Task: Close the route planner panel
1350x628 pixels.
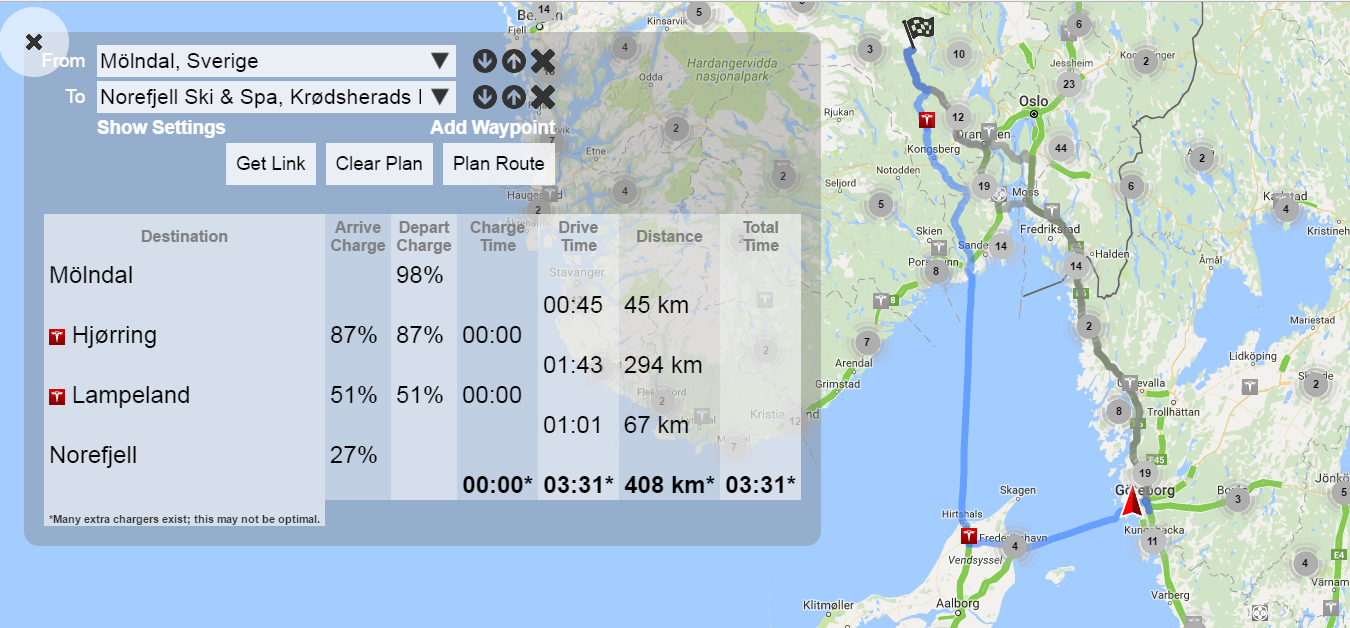Action: click(x=34, y=42)
